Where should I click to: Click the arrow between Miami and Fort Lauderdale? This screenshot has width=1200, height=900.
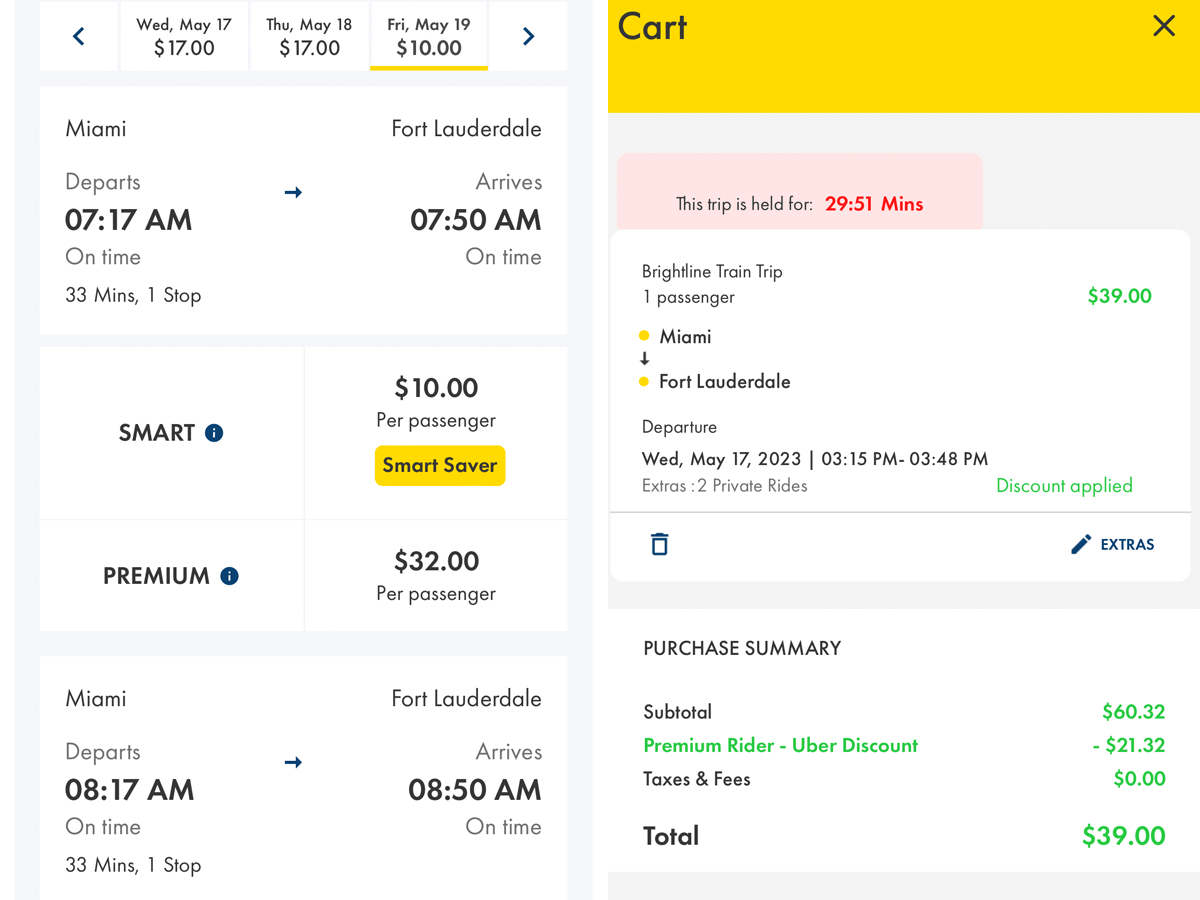point(292,192)
